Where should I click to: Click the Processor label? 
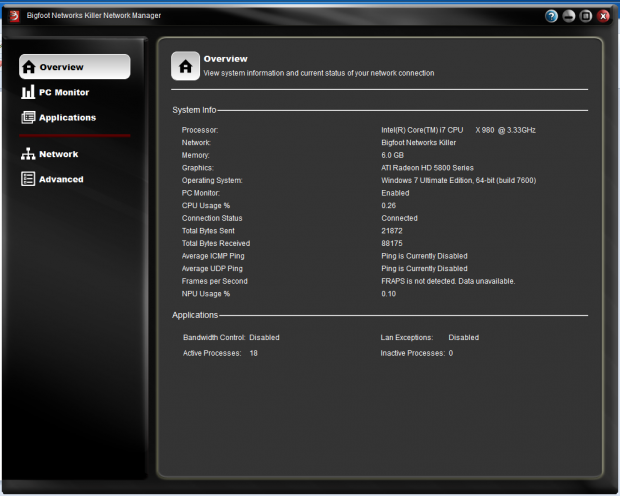(200, 130)
